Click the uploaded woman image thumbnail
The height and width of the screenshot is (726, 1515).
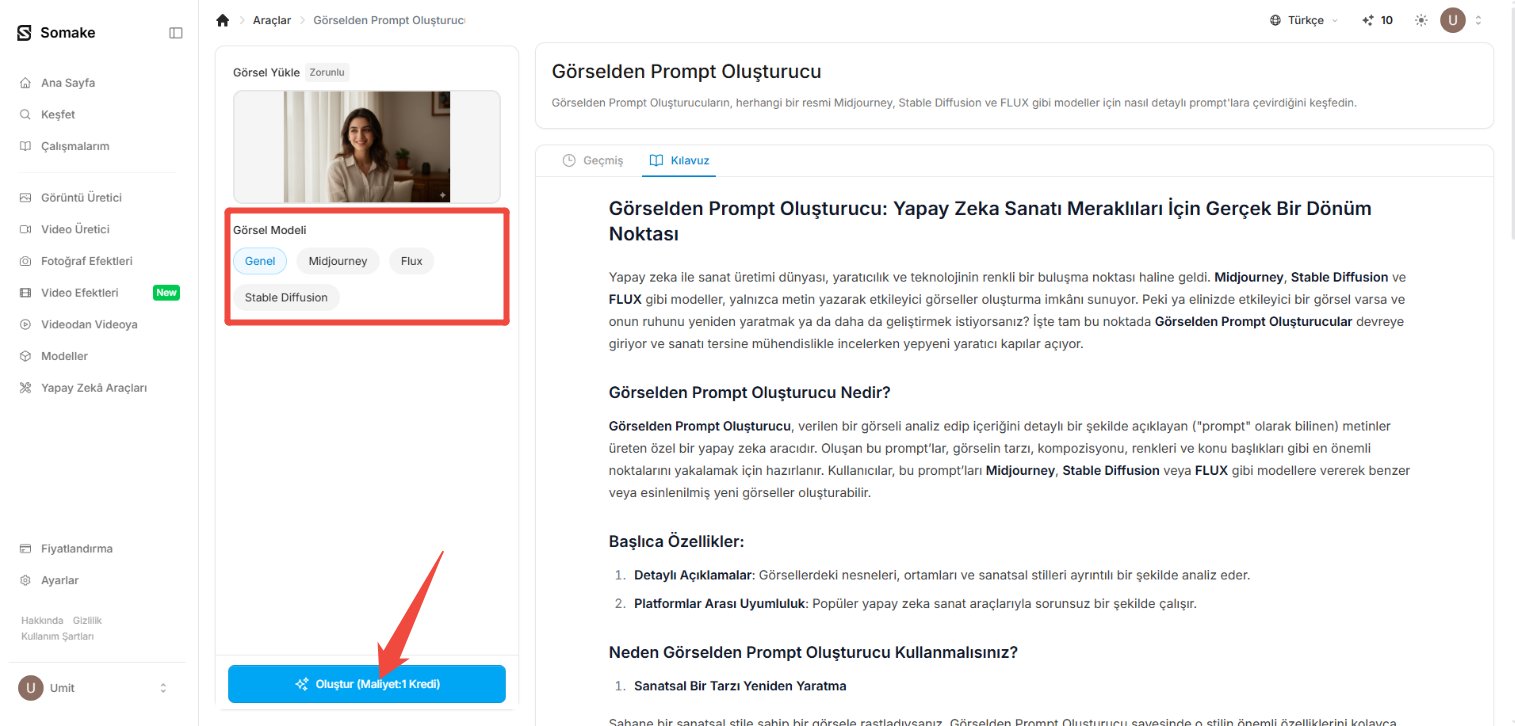tap(367, 147)
